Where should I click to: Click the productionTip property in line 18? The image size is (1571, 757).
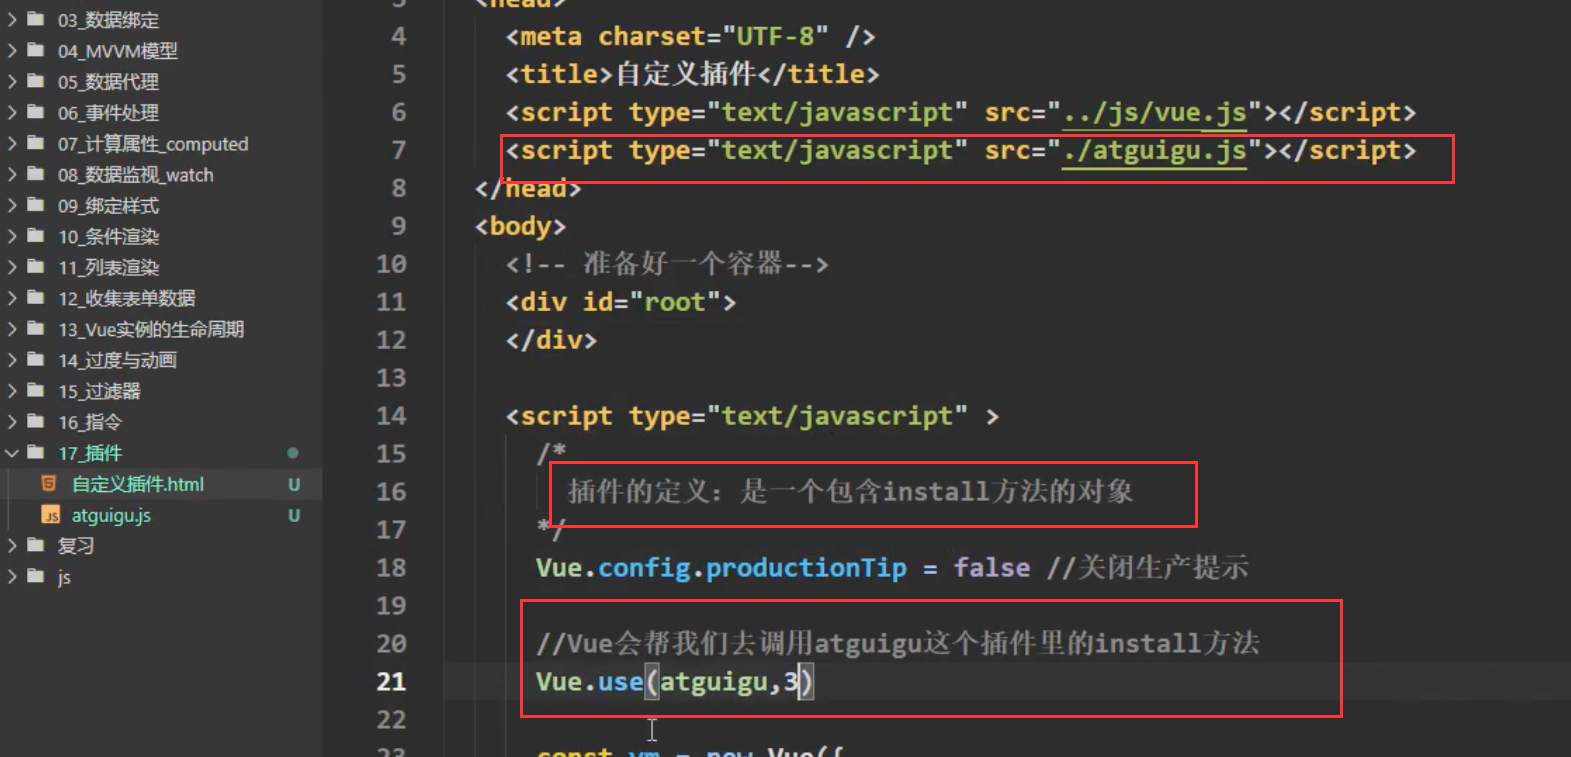(x=806, y=568)
